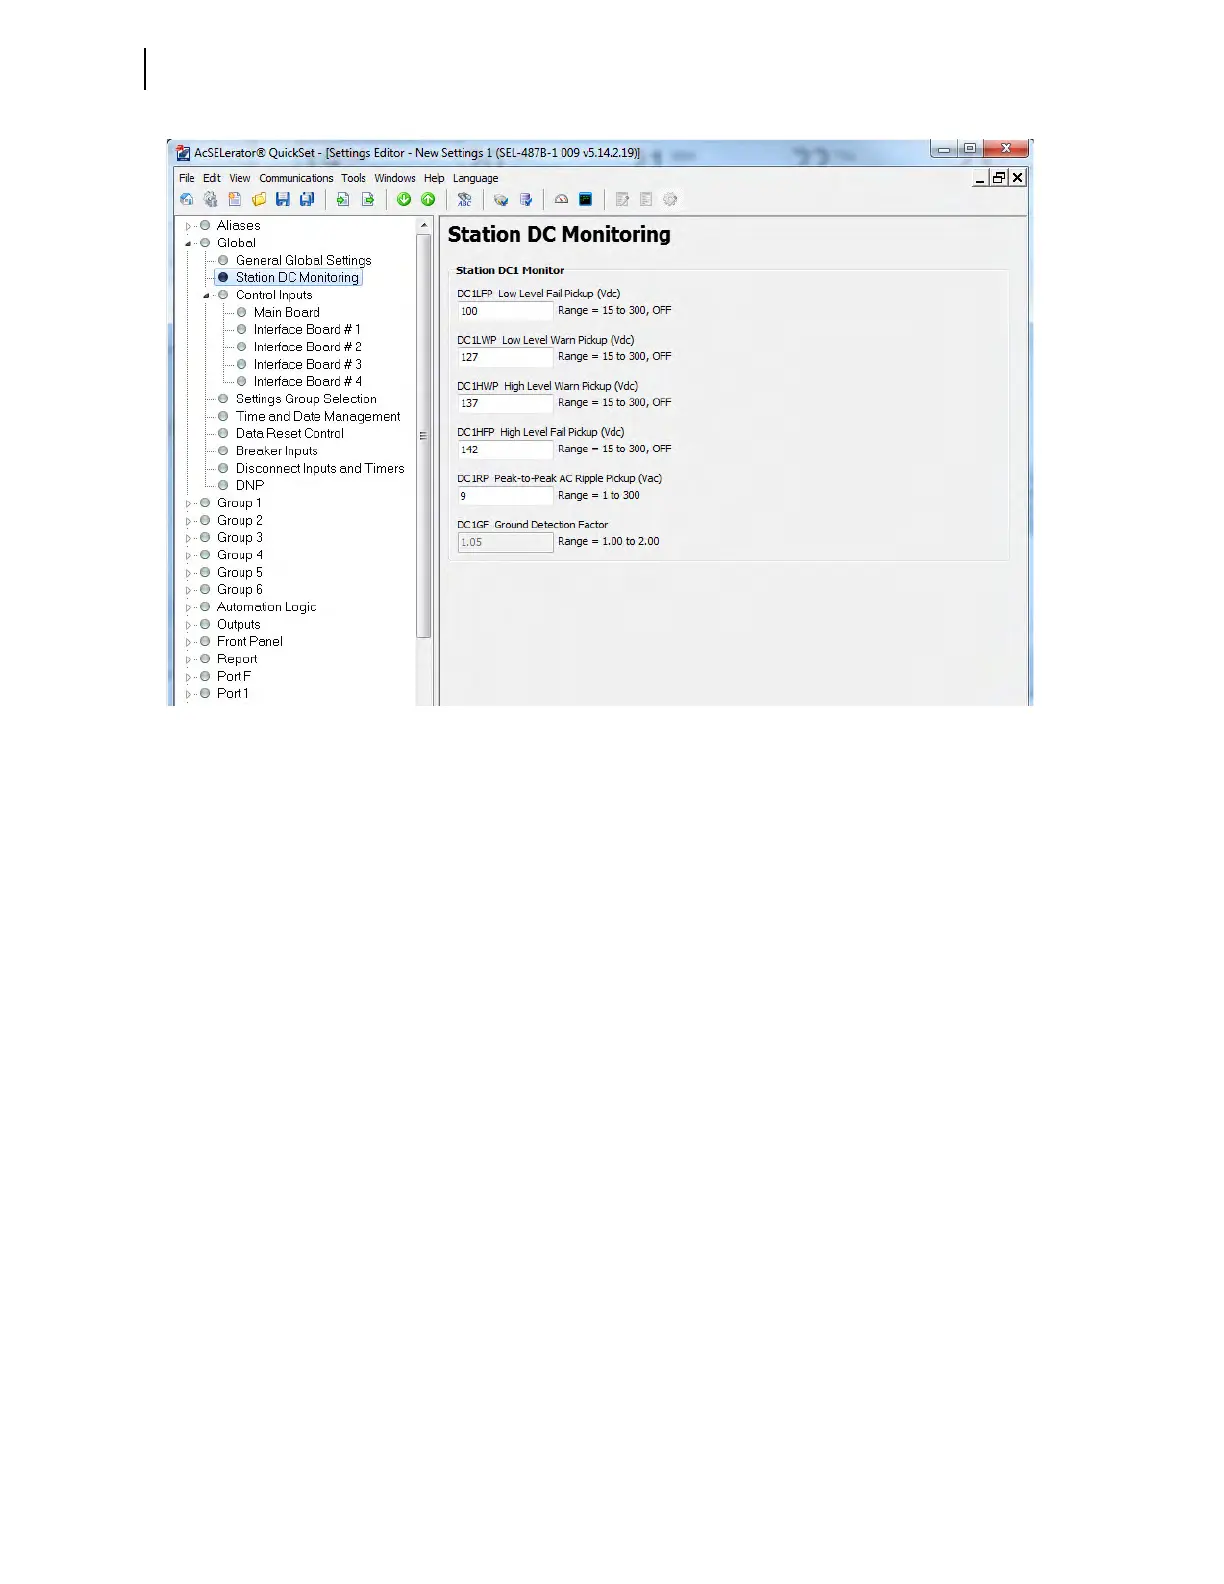
Task: Click the database-with-checkmark icon in the toolbar
Action: (x=501, y=200)
